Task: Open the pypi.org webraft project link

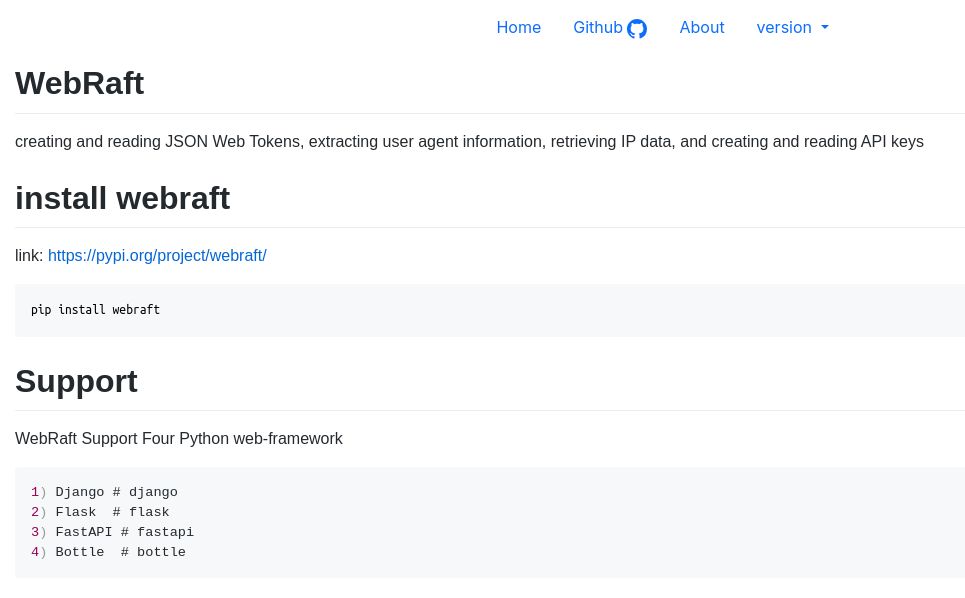Action: coord(157,255)
